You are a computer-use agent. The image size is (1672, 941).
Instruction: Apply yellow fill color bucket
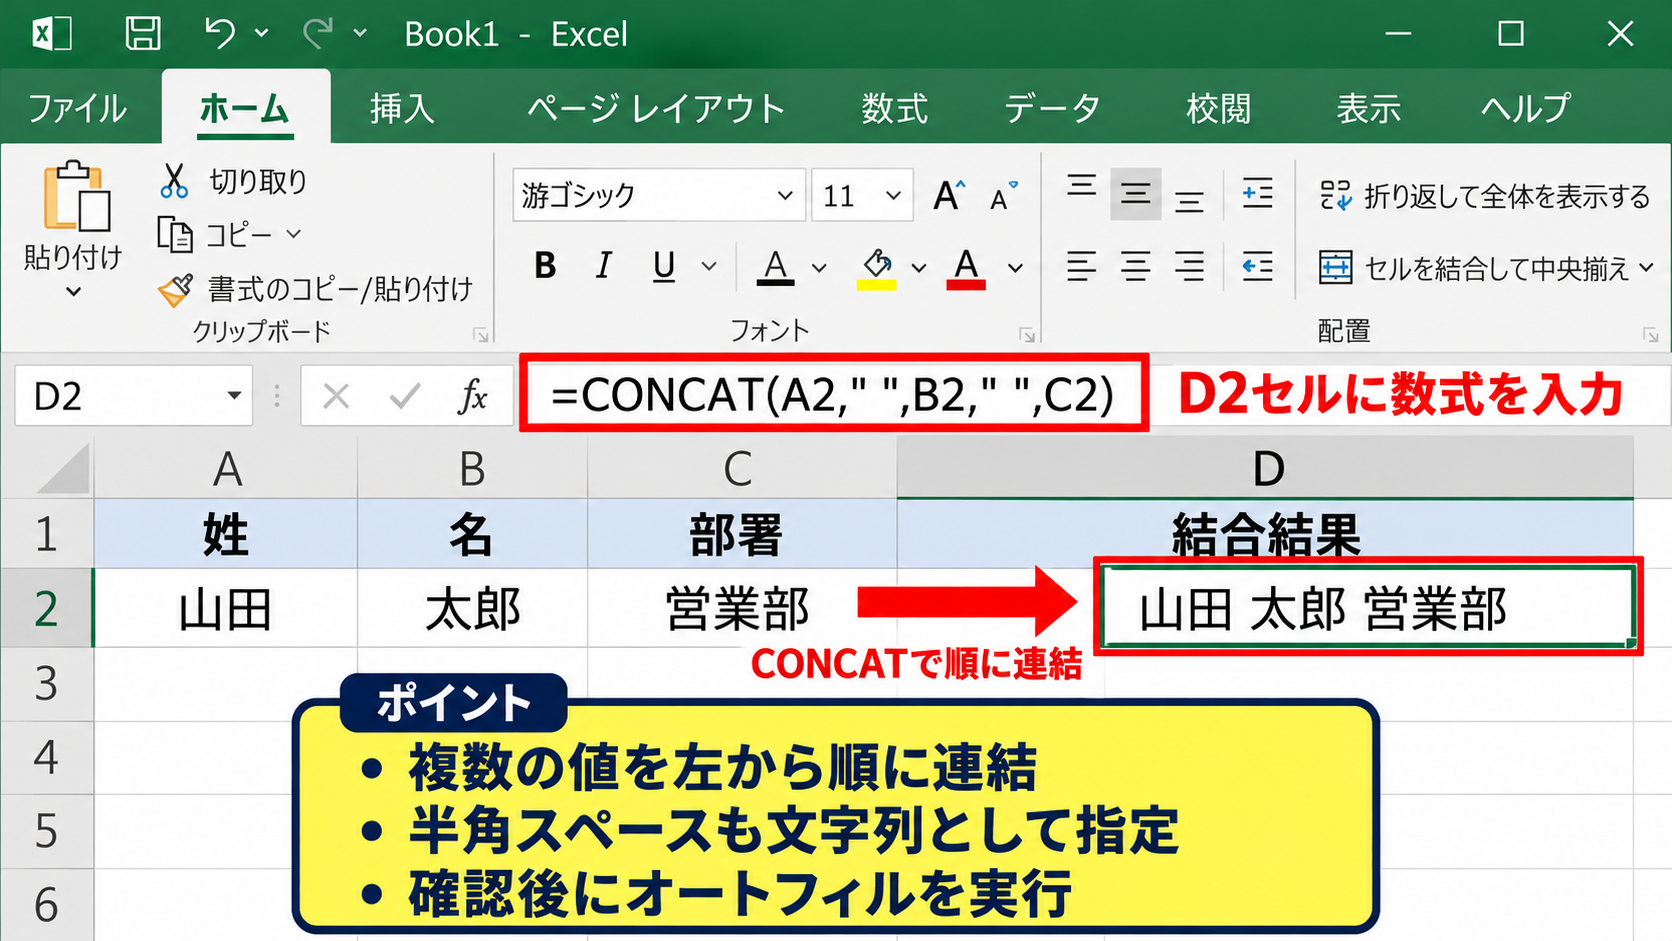[x=877, y=268]
